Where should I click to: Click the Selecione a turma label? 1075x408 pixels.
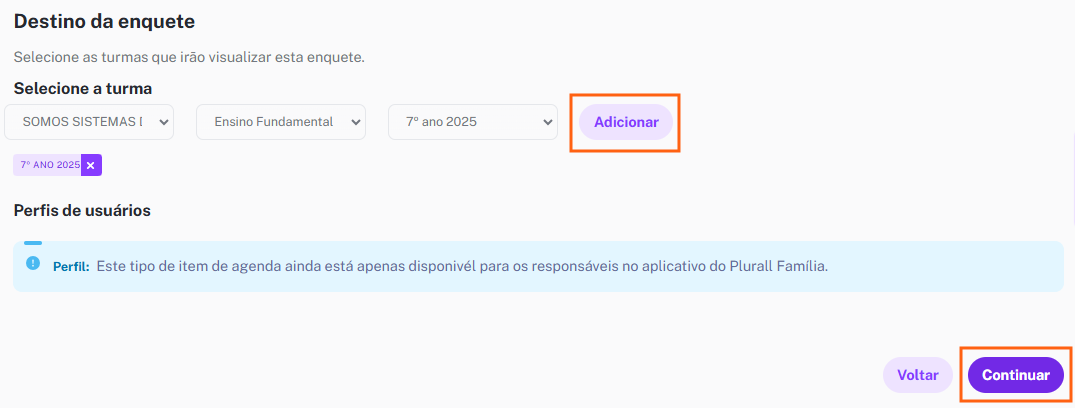83,88
